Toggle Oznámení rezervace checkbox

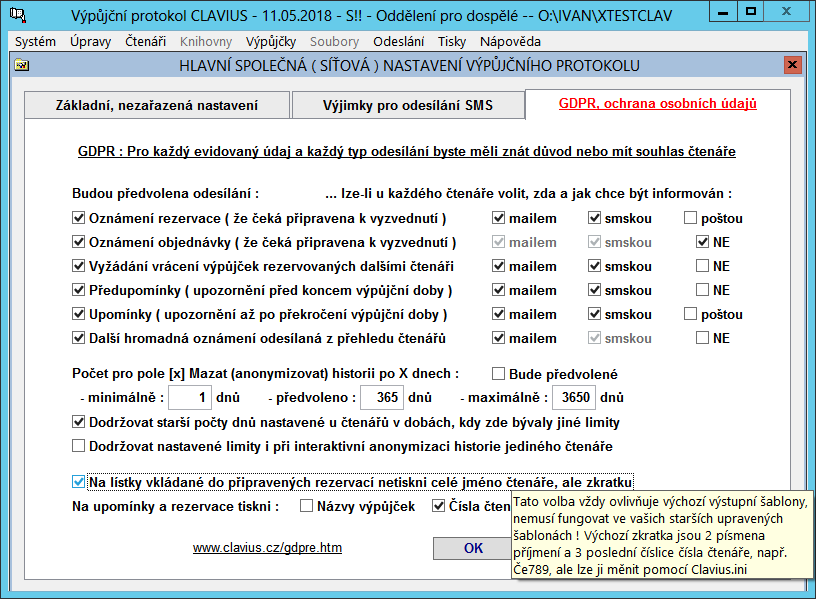pos(79,218)
